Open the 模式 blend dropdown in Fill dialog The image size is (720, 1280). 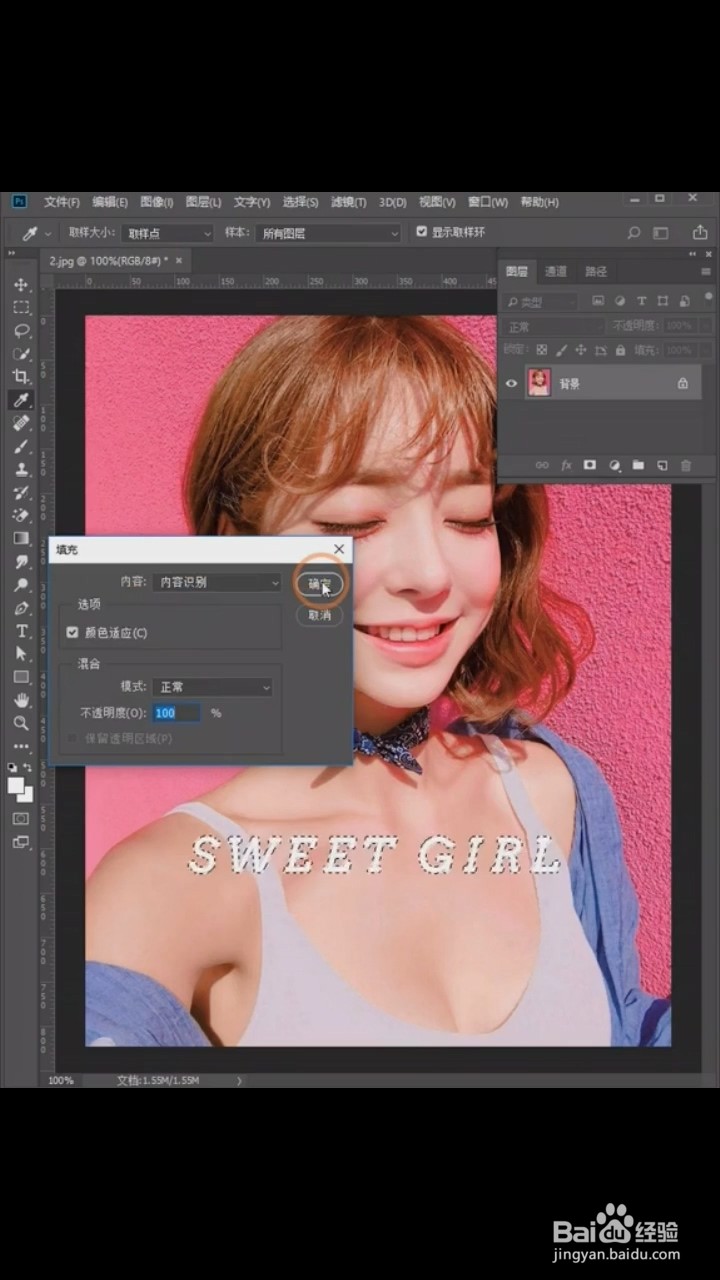(x=211, y=687)
